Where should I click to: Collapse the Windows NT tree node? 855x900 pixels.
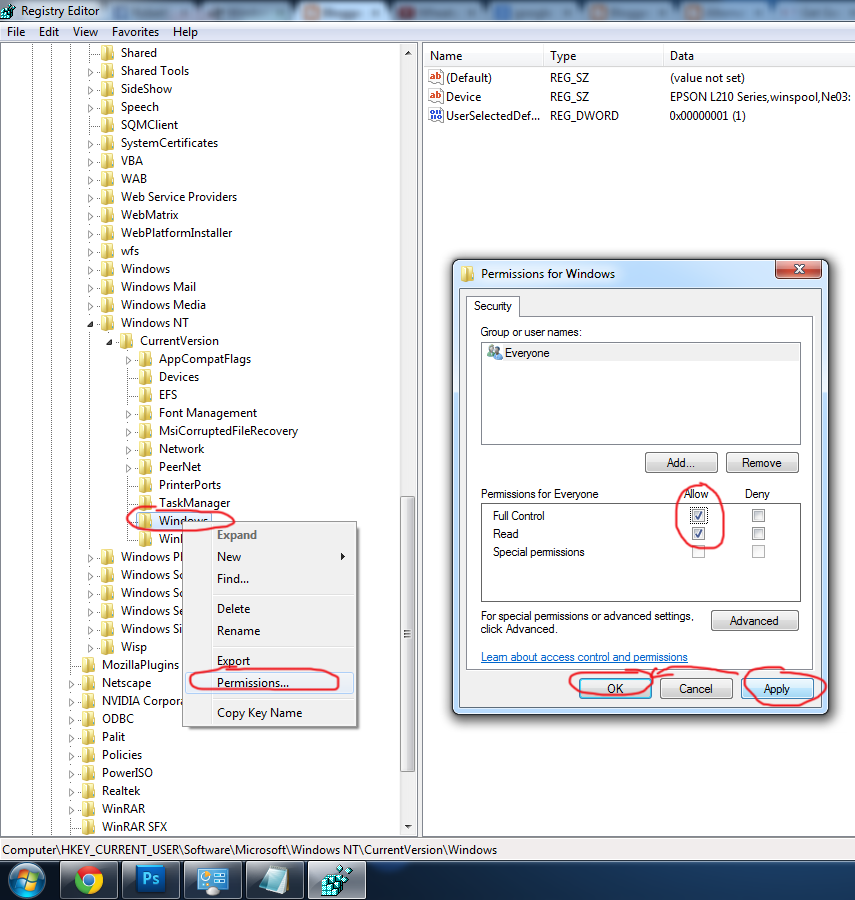(x=91, y=324)
